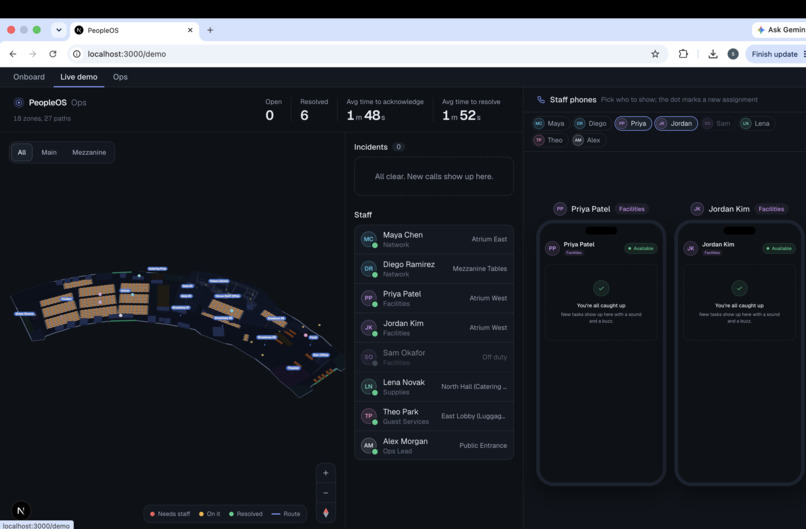Toggle Alex's phone chip
The height and width of the screenshot is (529, 806).
point(588,140)
